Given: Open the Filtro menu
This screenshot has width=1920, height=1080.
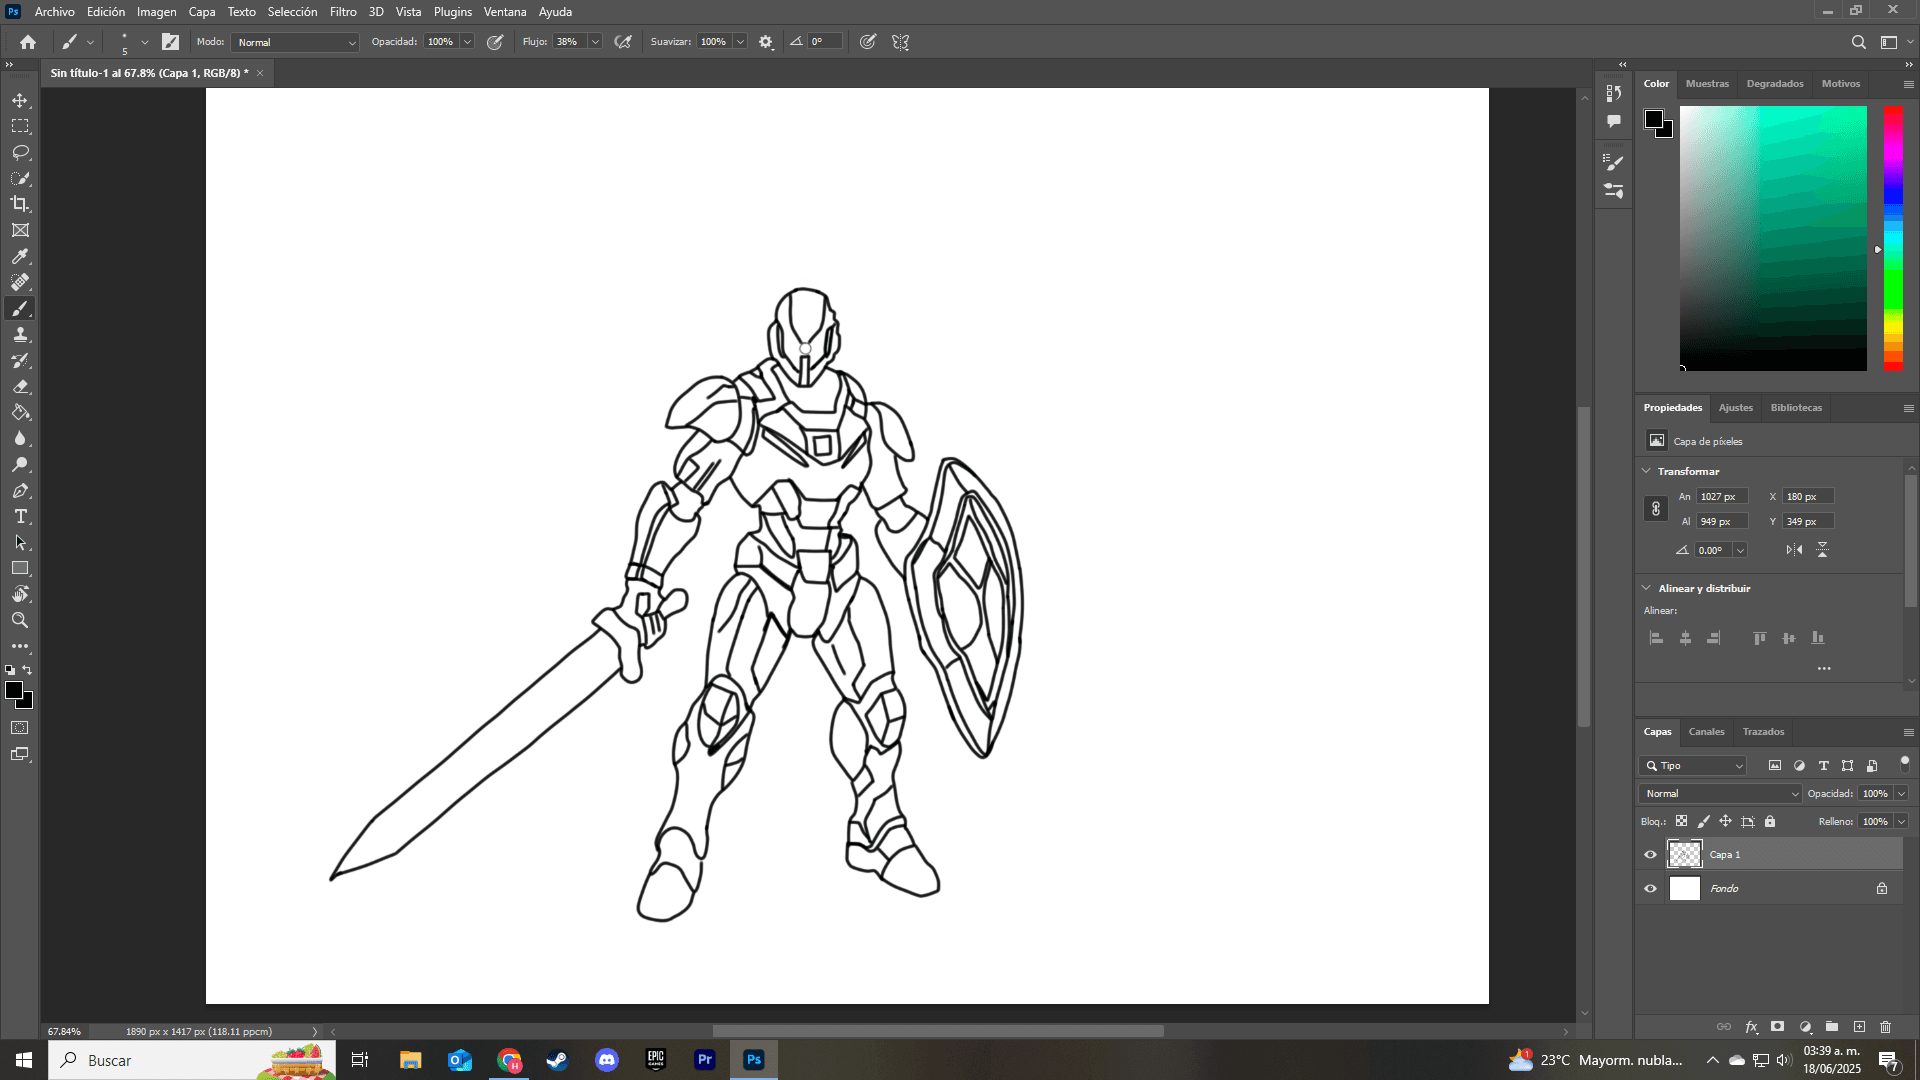Looking at the screenshot, I should click(342, 12).
